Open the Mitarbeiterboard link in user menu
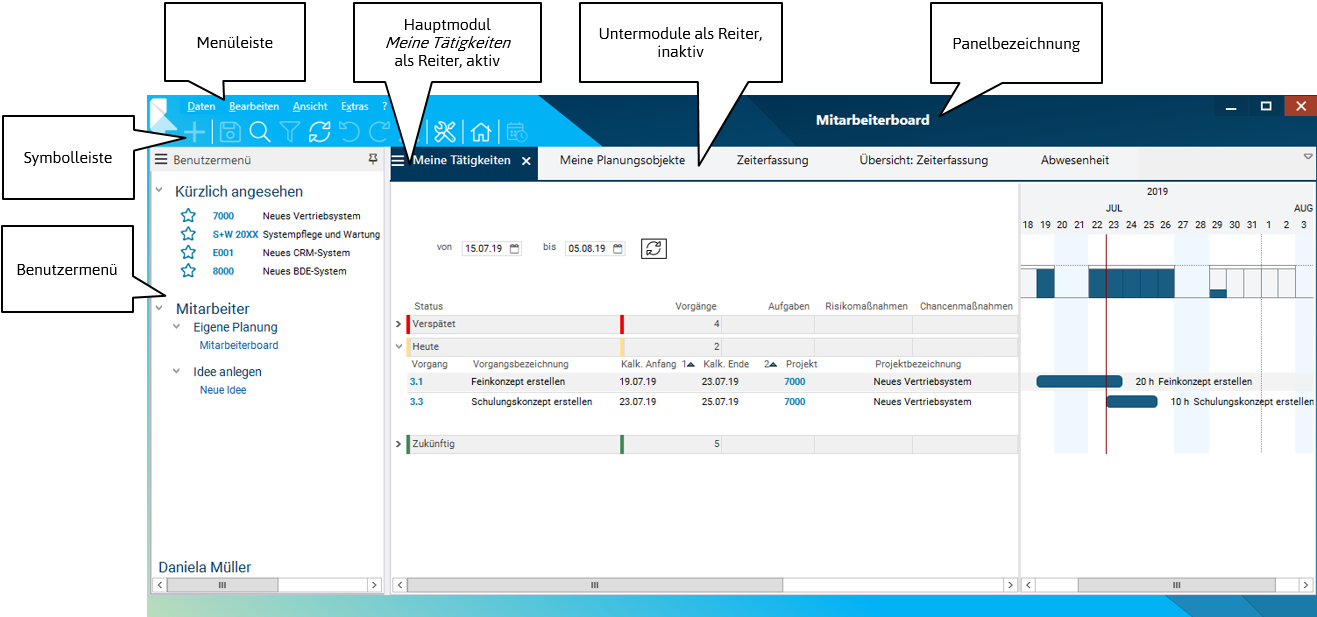Image resolution: width=1317 pixels, height=617 pixels. tap(239, 345)
